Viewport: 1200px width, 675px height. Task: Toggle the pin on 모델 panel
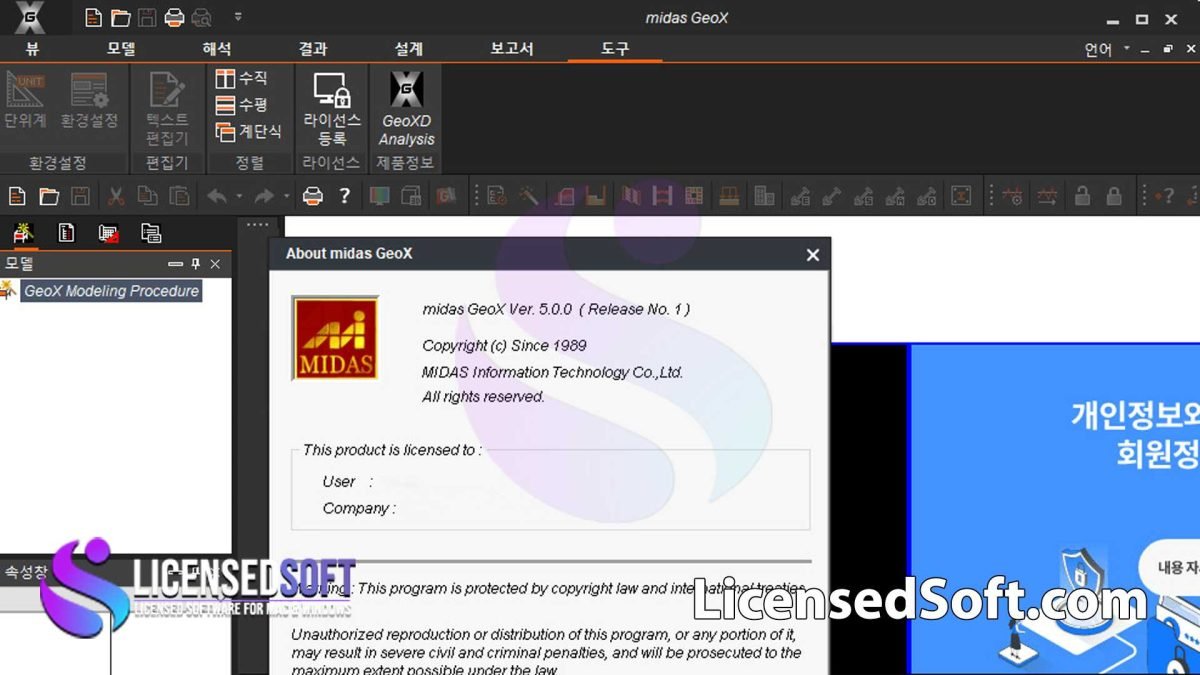pyautogui.click(x=196, y=264)
